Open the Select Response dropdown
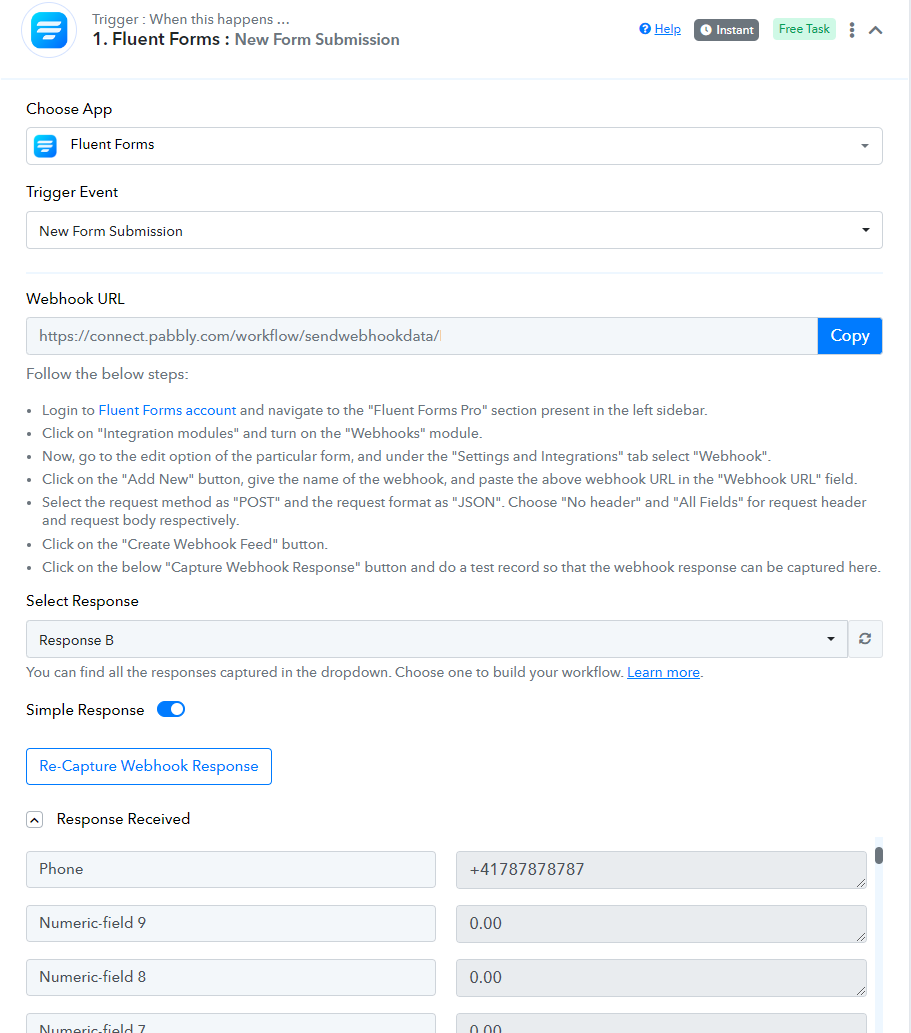This screenshot has width=911, height=1033. [x=437, y=639]
